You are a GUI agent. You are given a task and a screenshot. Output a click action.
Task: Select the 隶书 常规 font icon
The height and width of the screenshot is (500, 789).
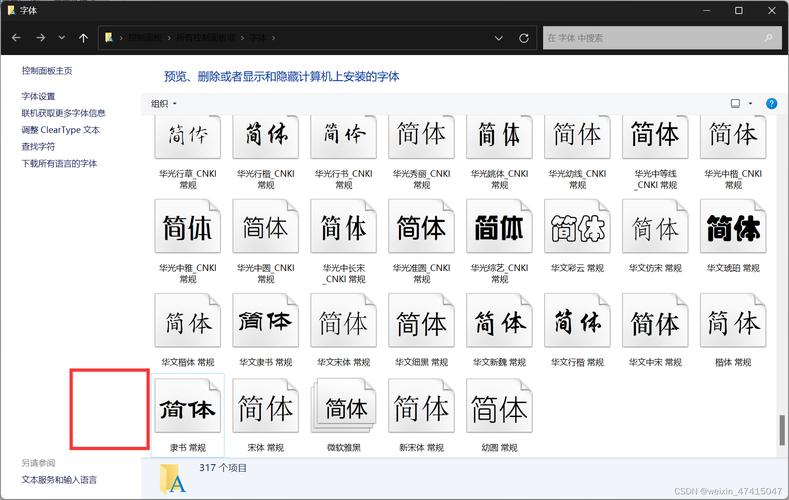pyautogui.click(x=188, y=406)
